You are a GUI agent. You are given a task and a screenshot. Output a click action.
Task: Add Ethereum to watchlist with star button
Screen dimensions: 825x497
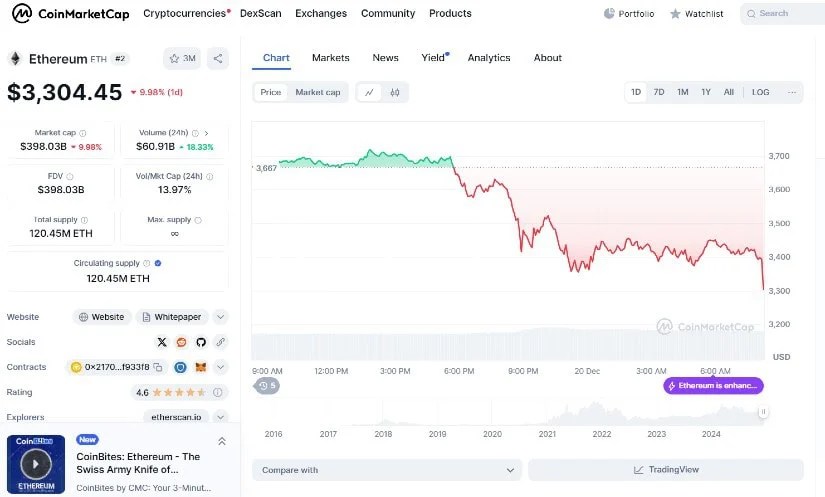click(x=182, y=58)
